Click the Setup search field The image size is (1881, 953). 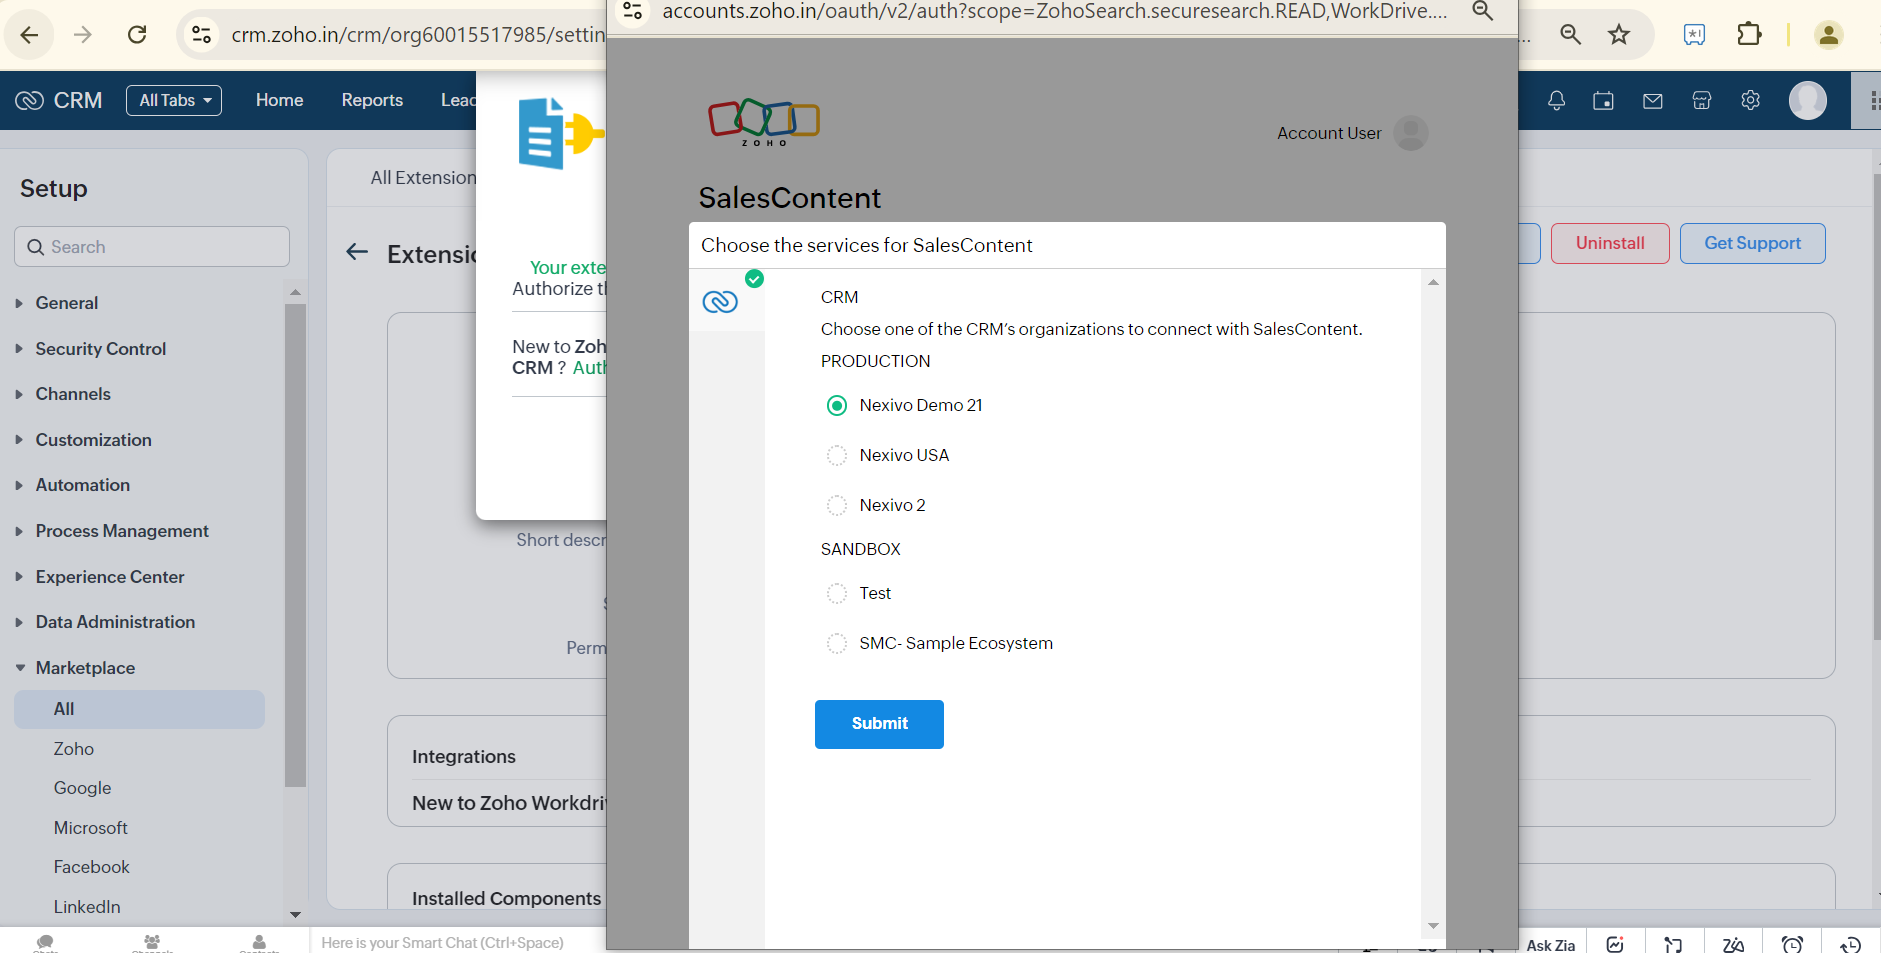[x=152, y=247]
